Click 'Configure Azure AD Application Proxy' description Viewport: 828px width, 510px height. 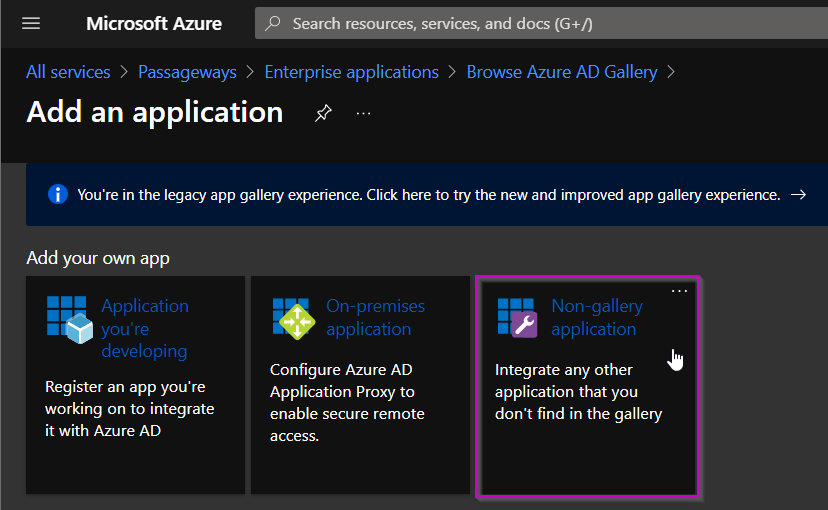347,402
